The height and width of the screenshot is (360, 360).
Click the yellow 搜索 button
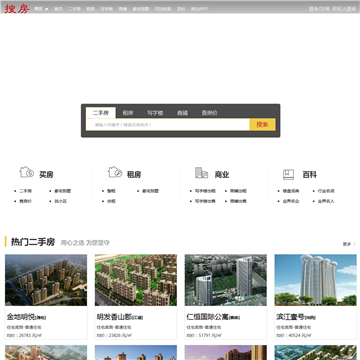click(262, 125)
